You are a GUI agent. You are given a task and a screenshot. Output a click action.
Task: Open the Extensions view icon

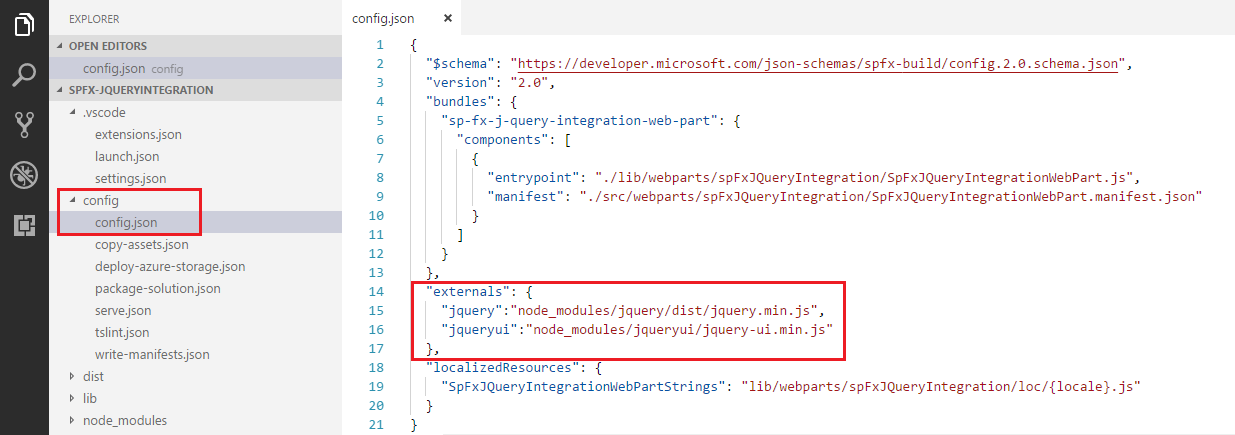(24, 225)
